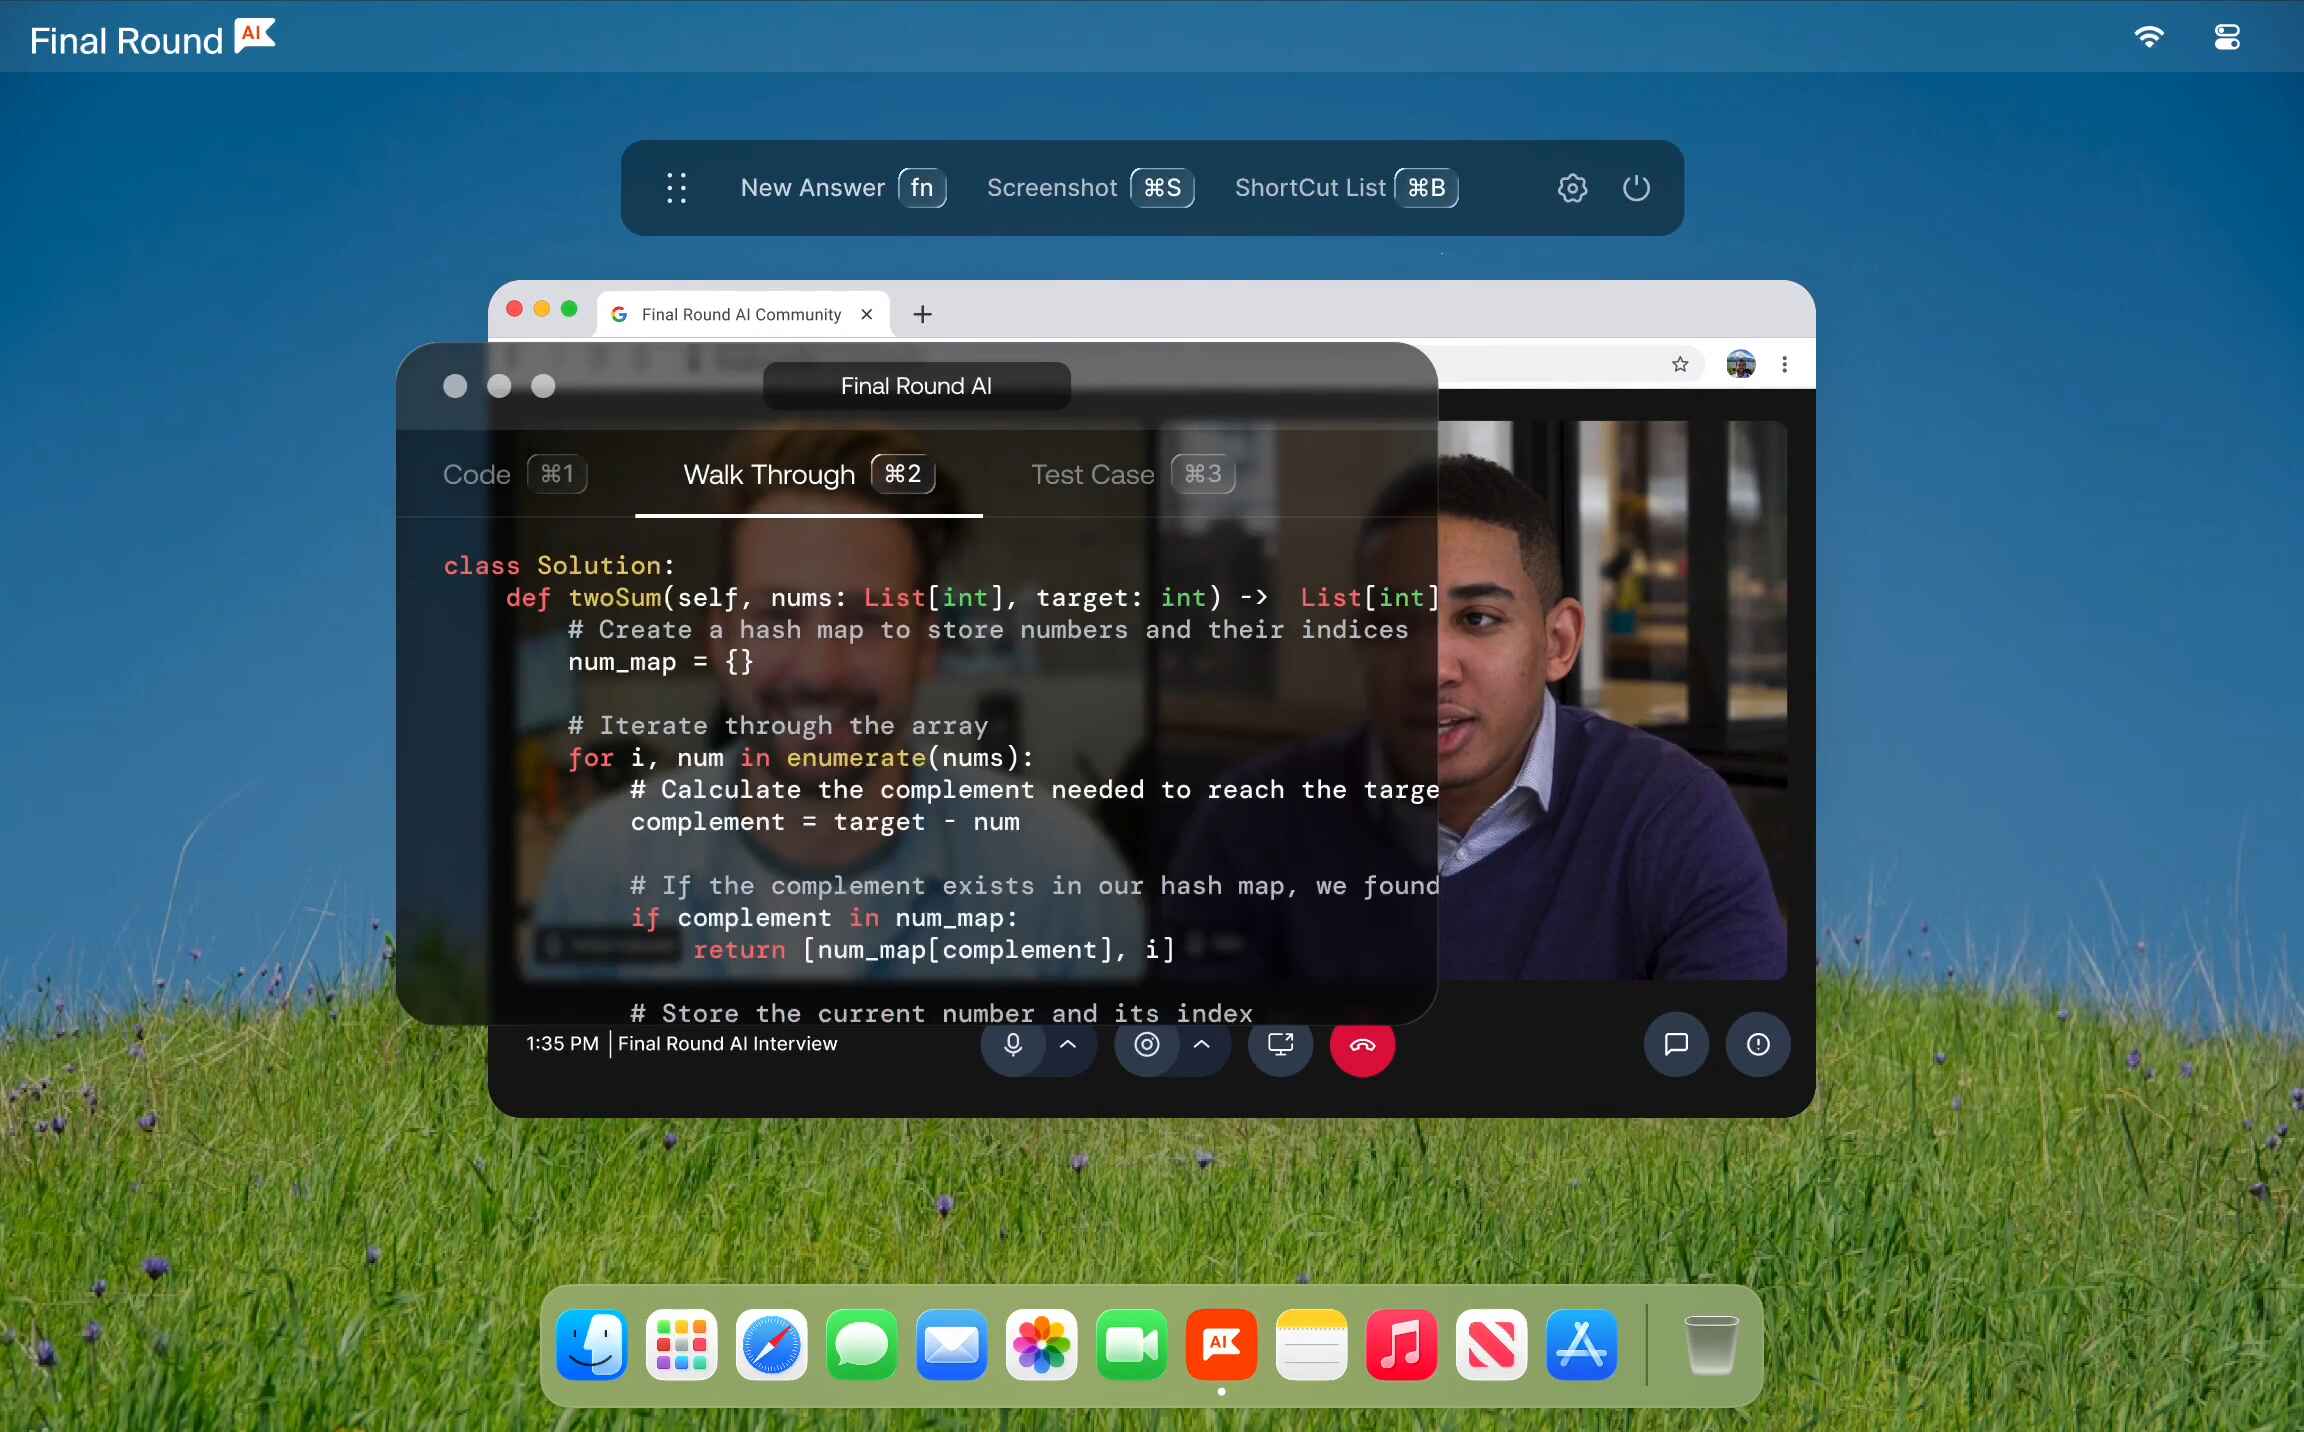Open the Wi-Fi menu bar icon
Image resolution: width=2304 pixels, height=1432 pixels.
coord(2149,36)
